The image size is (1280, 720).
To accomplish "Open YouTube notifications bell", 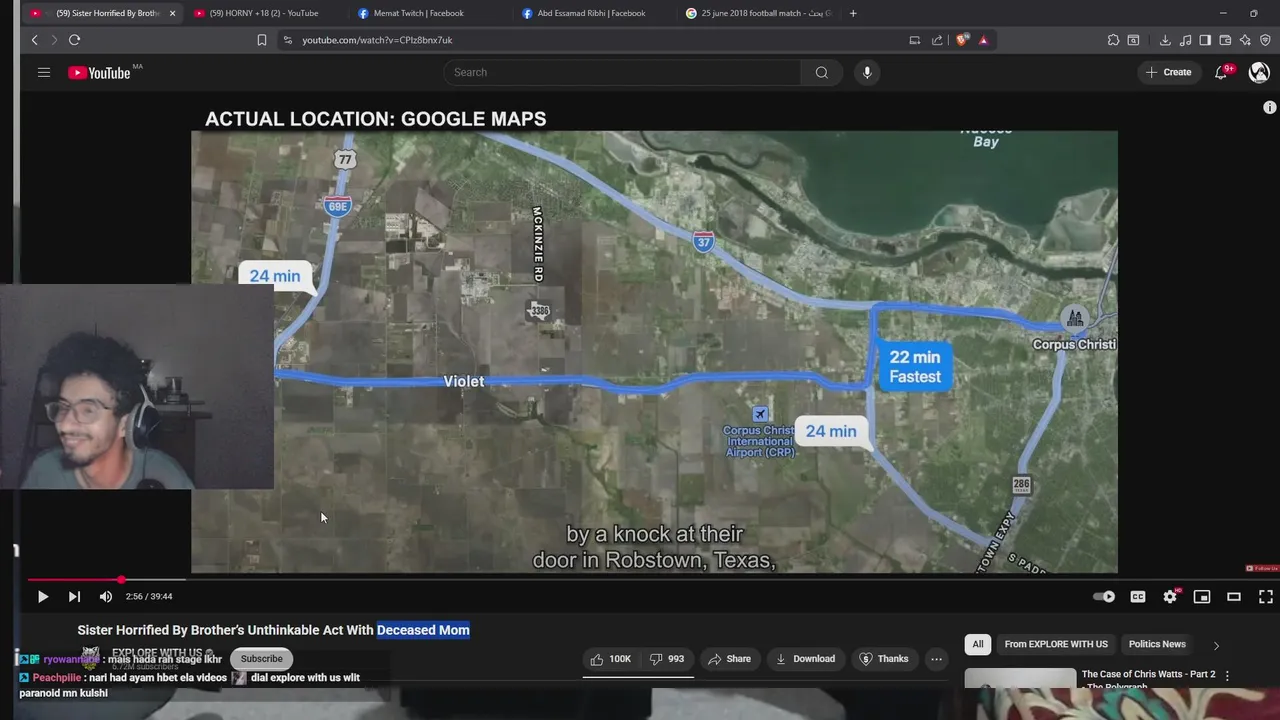I will [1221, 72].
